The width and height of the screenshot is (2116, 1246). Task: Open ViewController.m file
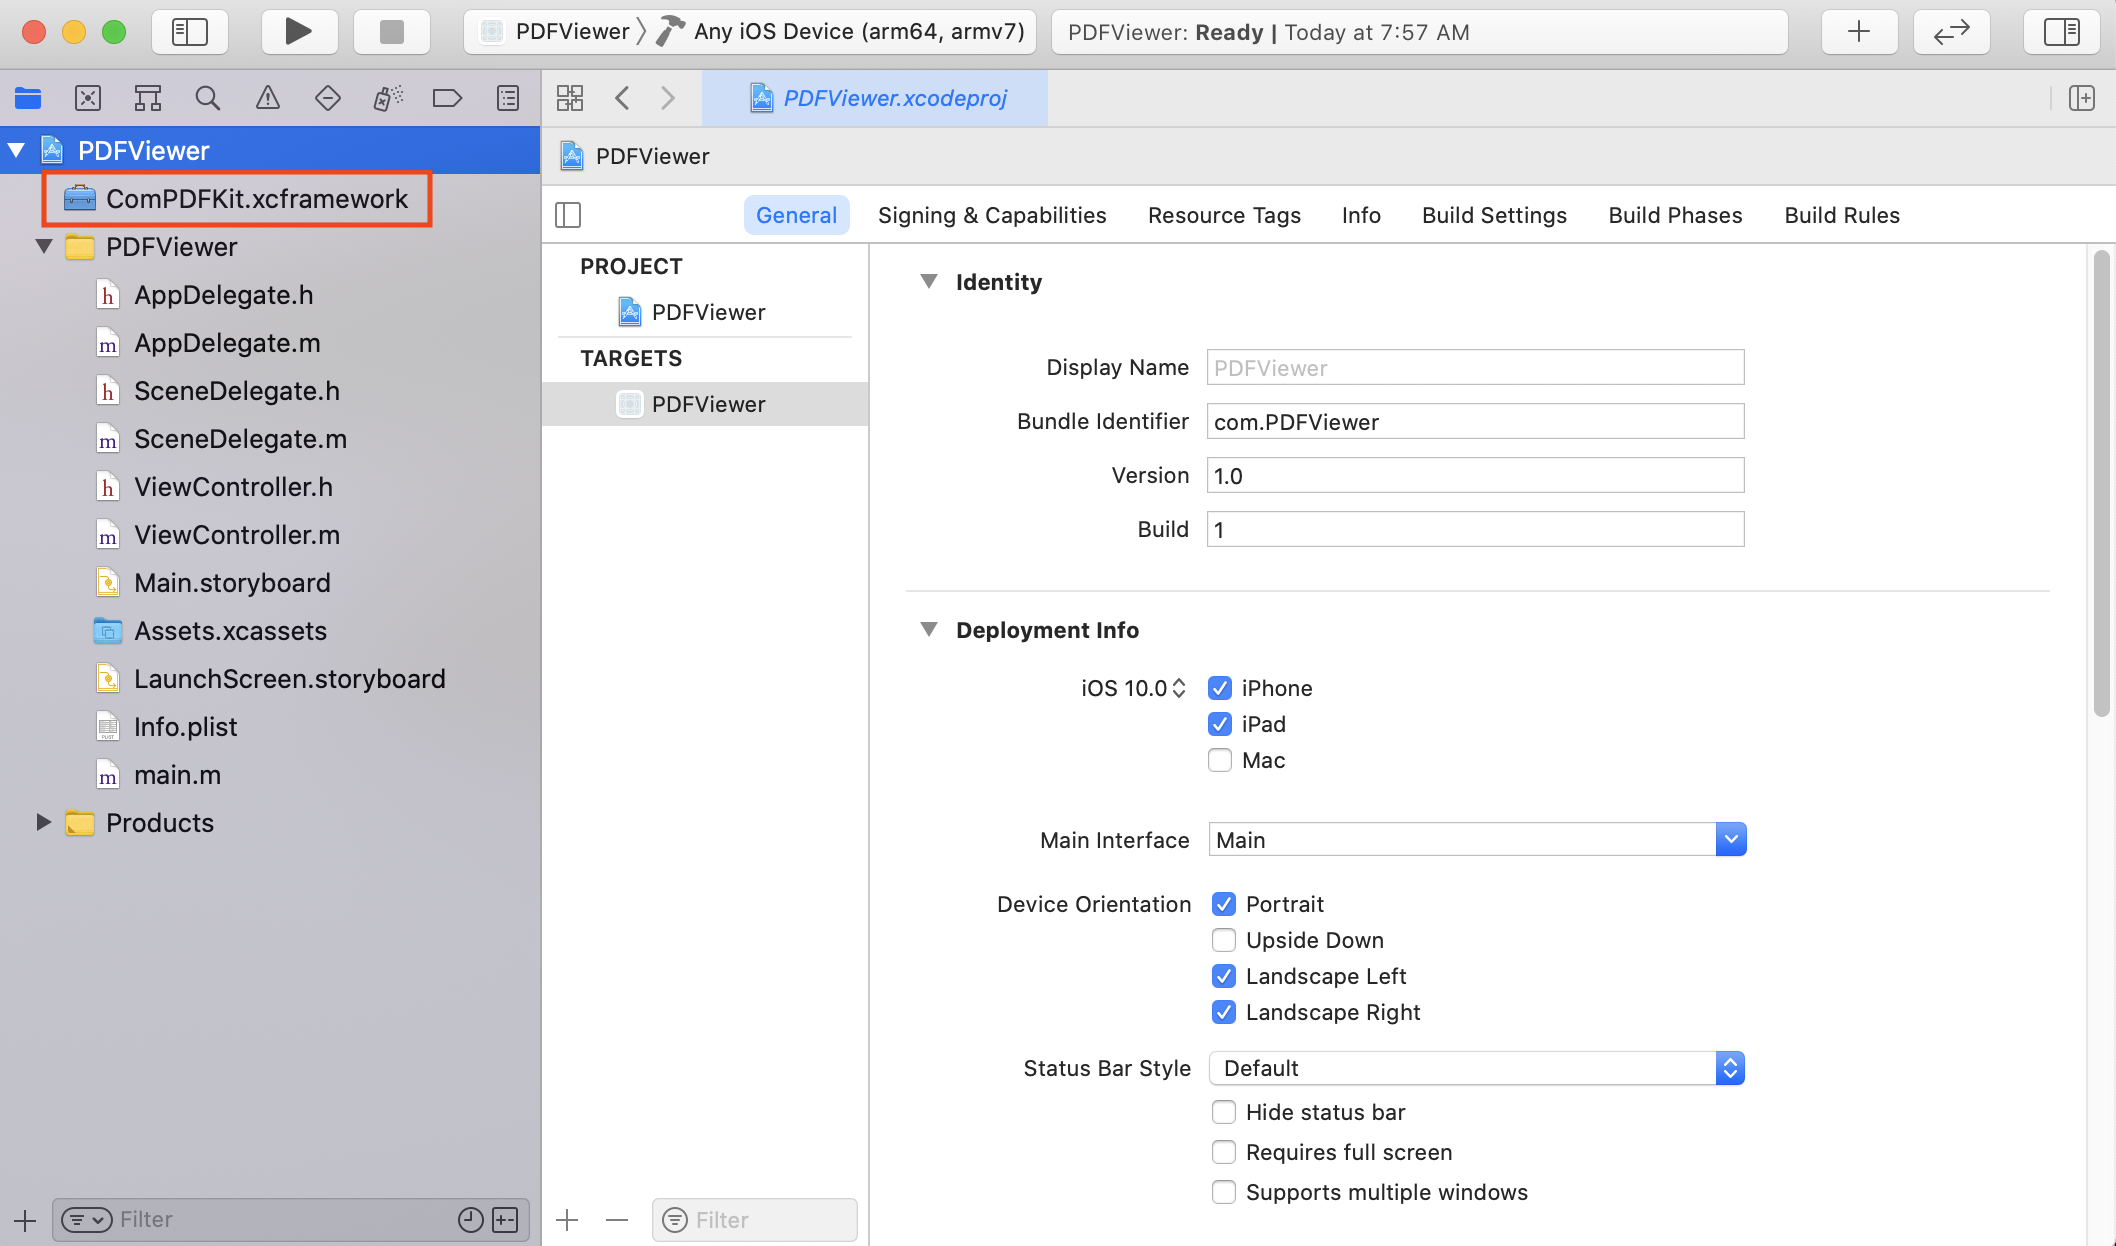point(237,535)
